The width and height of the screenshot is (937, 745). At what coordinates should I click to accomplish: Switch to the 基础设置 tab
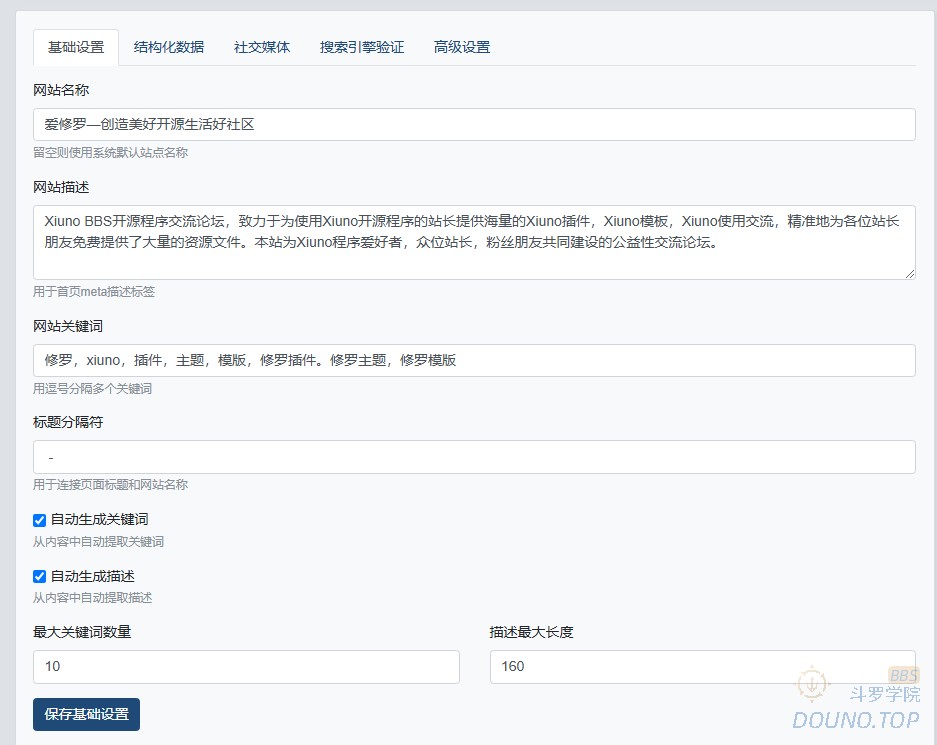76,47
